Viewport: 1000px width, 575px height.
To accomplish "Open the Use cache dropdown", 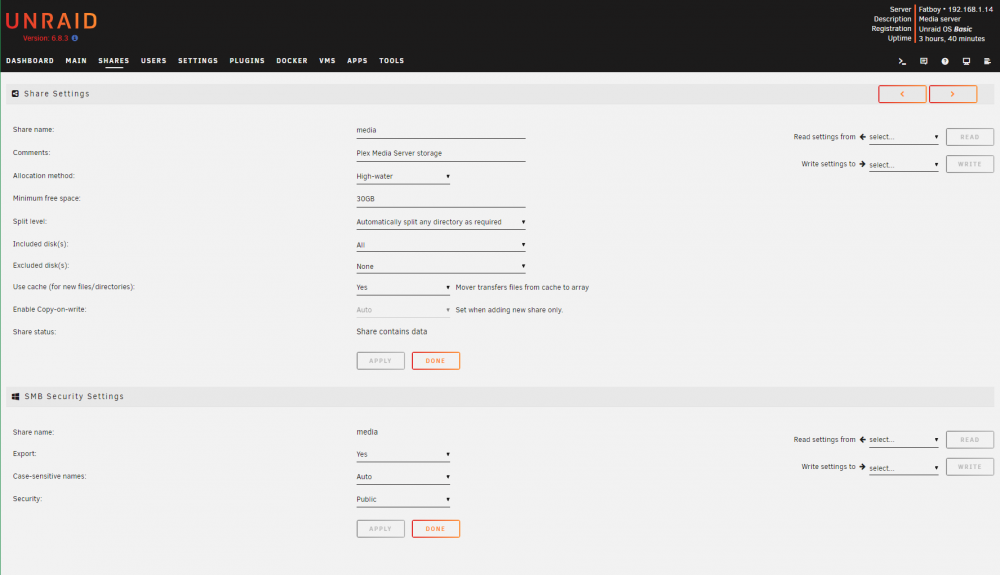I will 403,288.
